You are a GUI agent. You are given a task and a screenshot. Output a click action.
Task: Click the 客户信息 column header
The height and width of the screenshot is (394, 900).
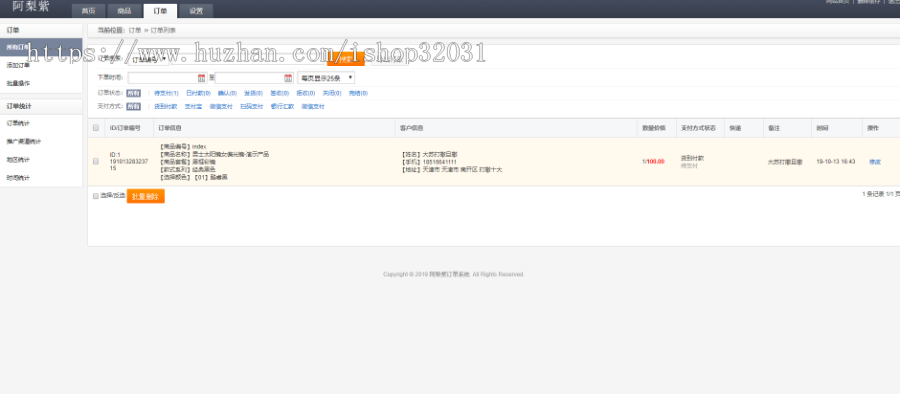412,128
